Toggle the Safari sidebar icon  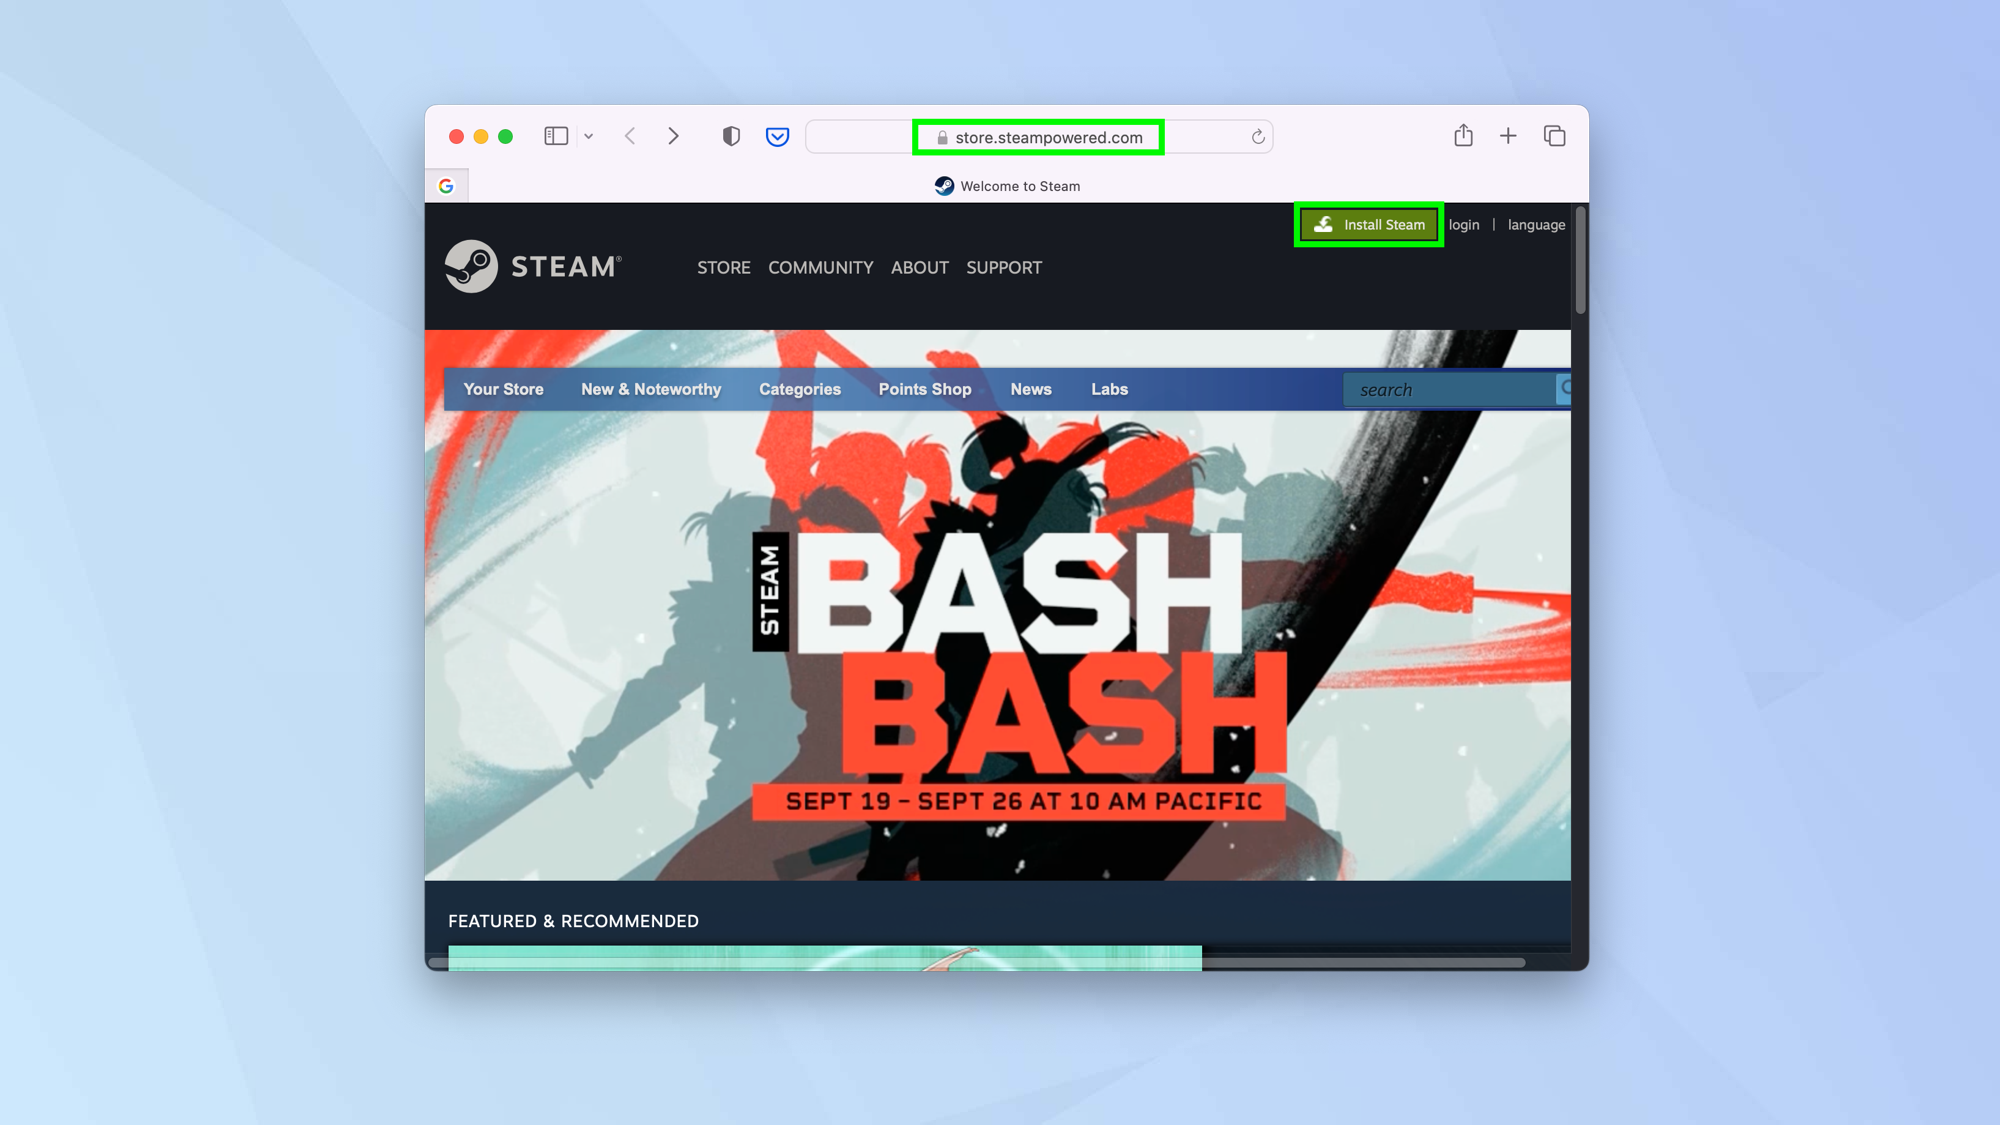(x=556, y=136)
